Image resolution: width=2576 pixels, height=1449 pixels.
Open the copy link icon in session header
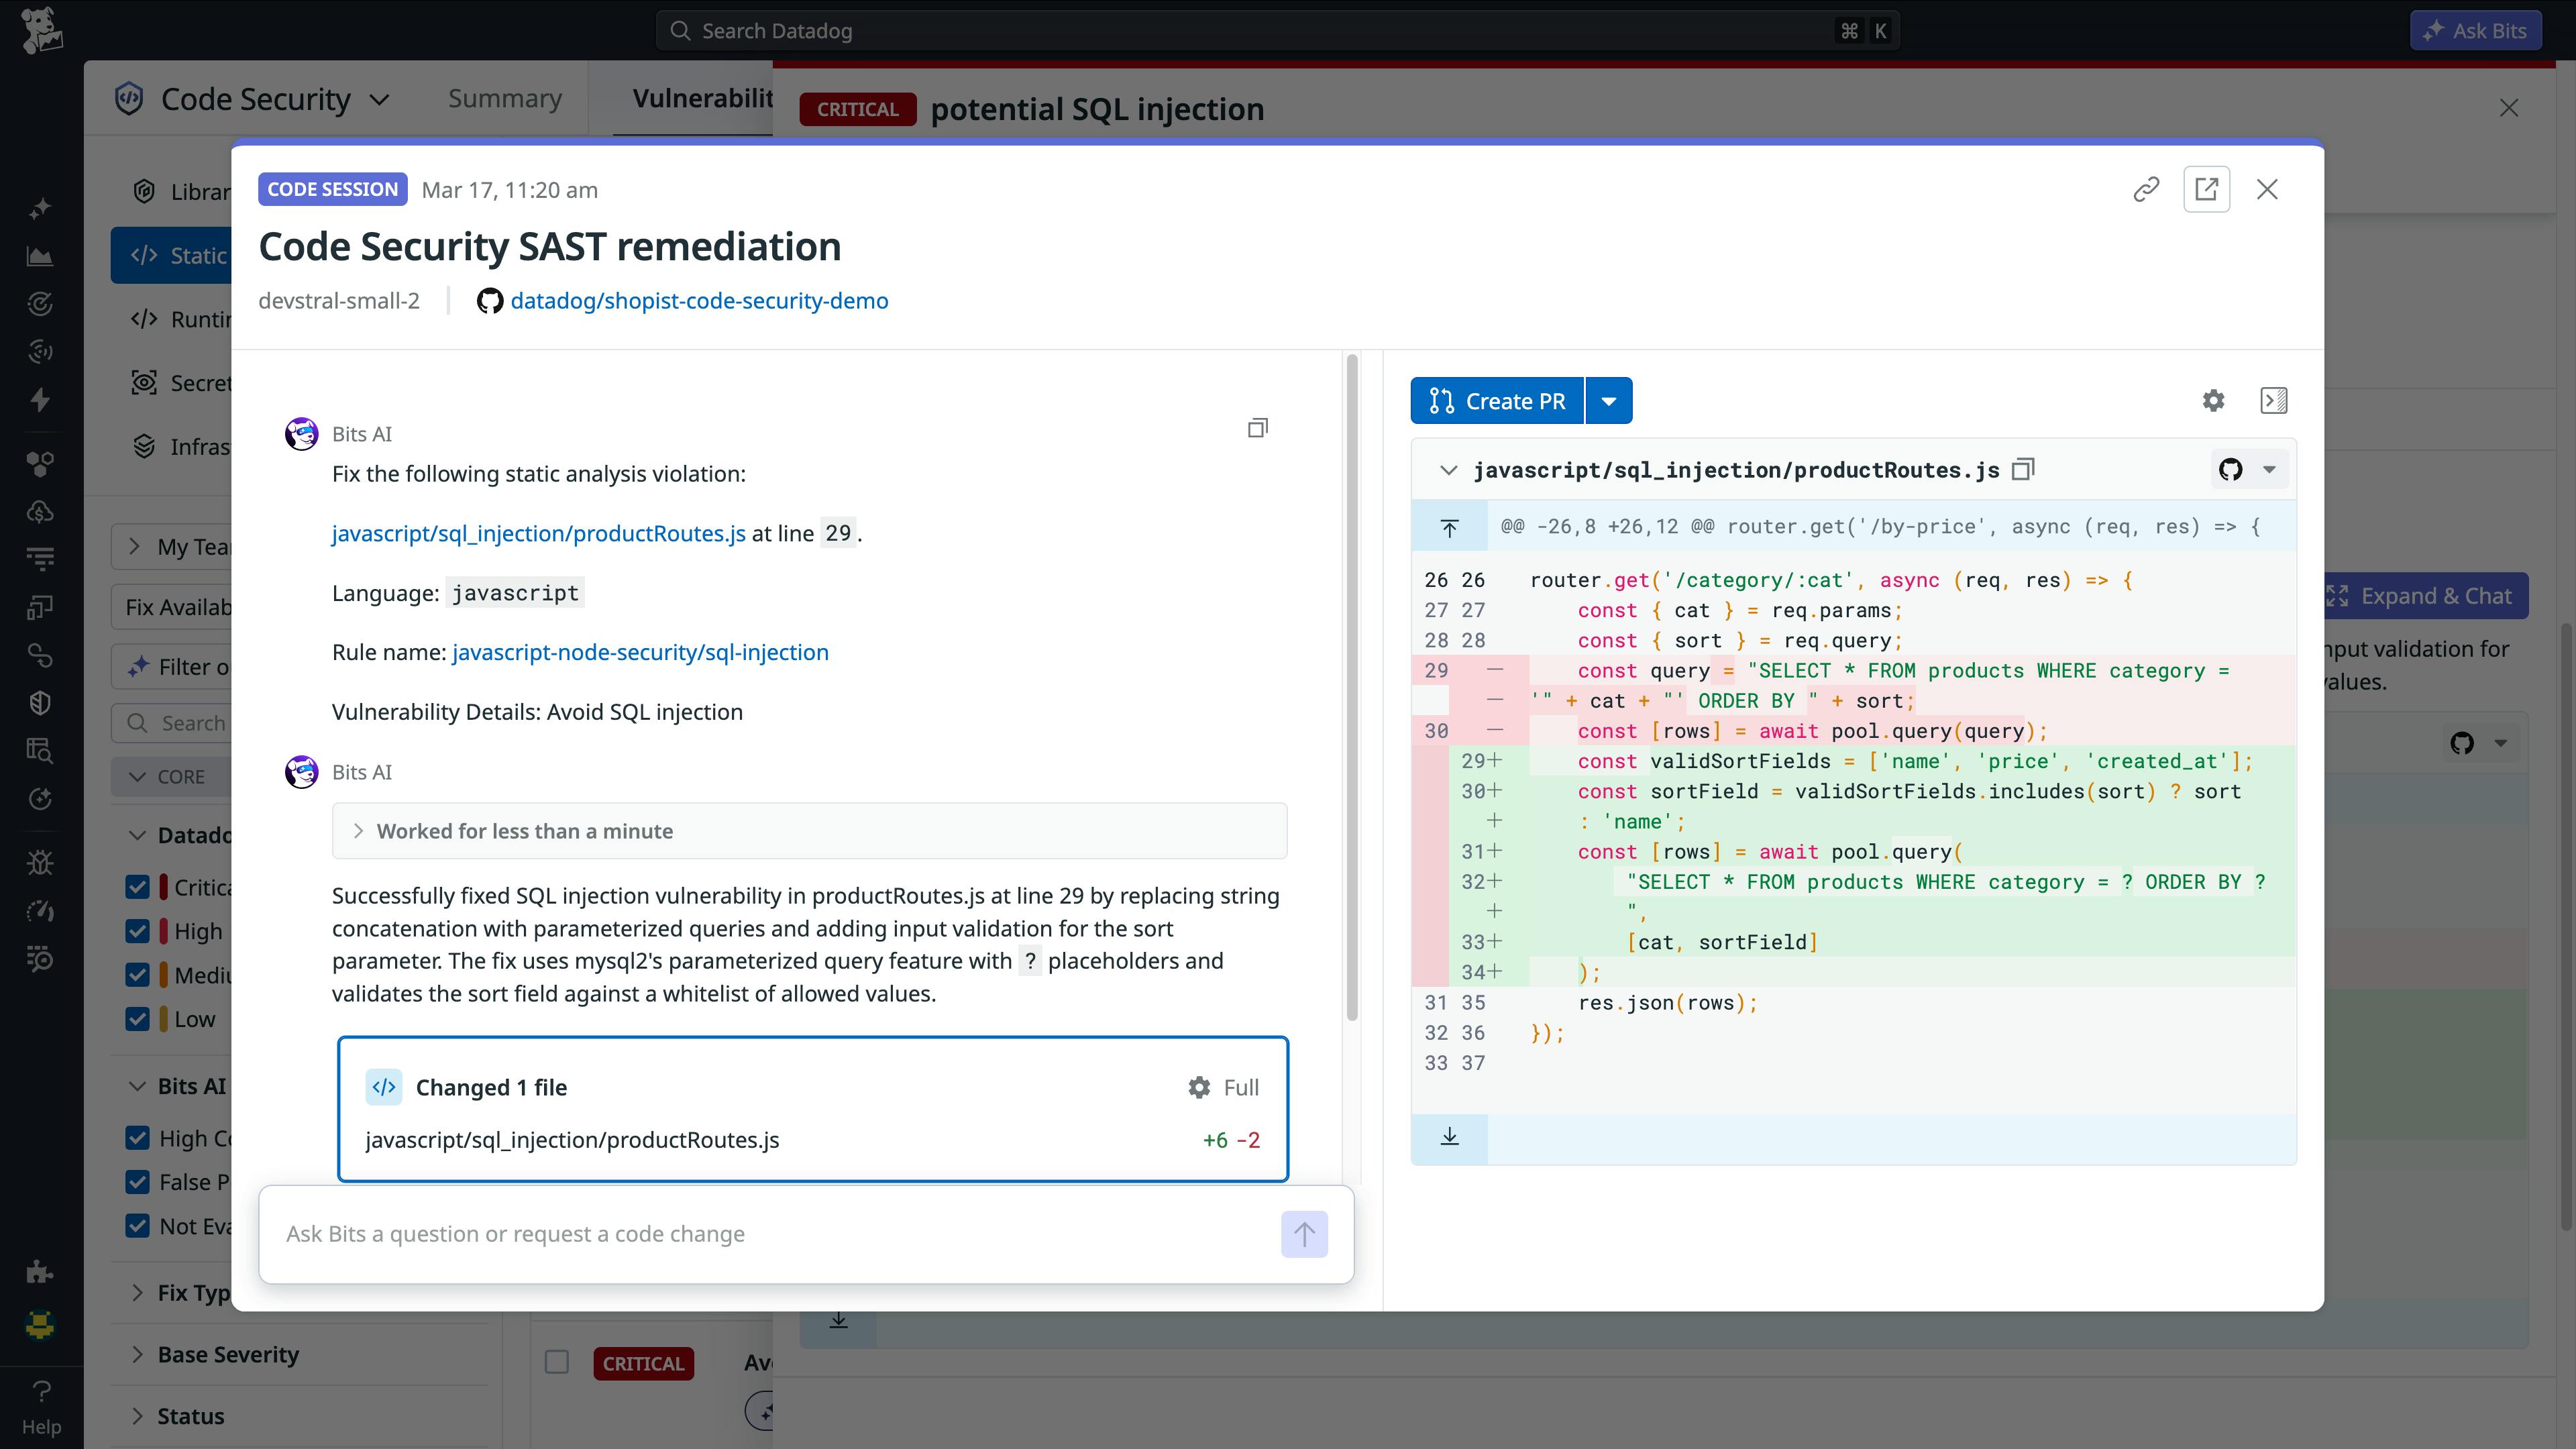tap(2145, 188)
